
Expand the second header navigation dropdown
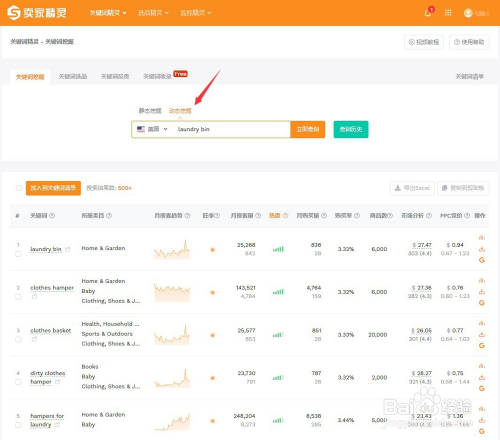tap(153, 13)
